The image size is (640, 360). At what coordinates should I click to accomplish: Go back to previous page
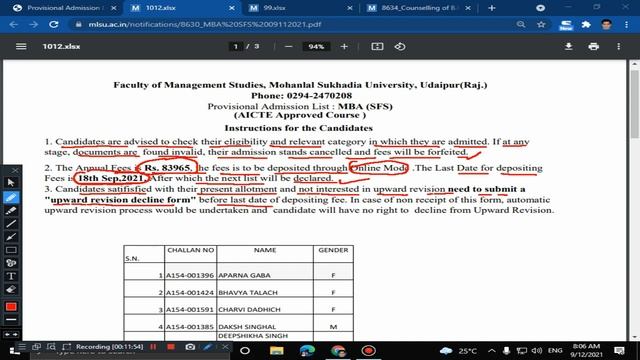13,24
